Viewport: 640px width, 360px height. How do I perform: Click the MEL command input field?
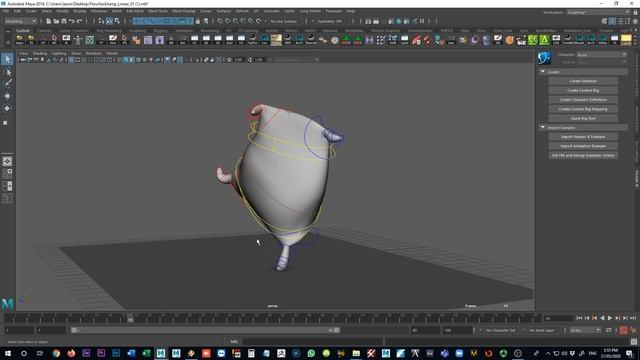click(x=313, y=342)
